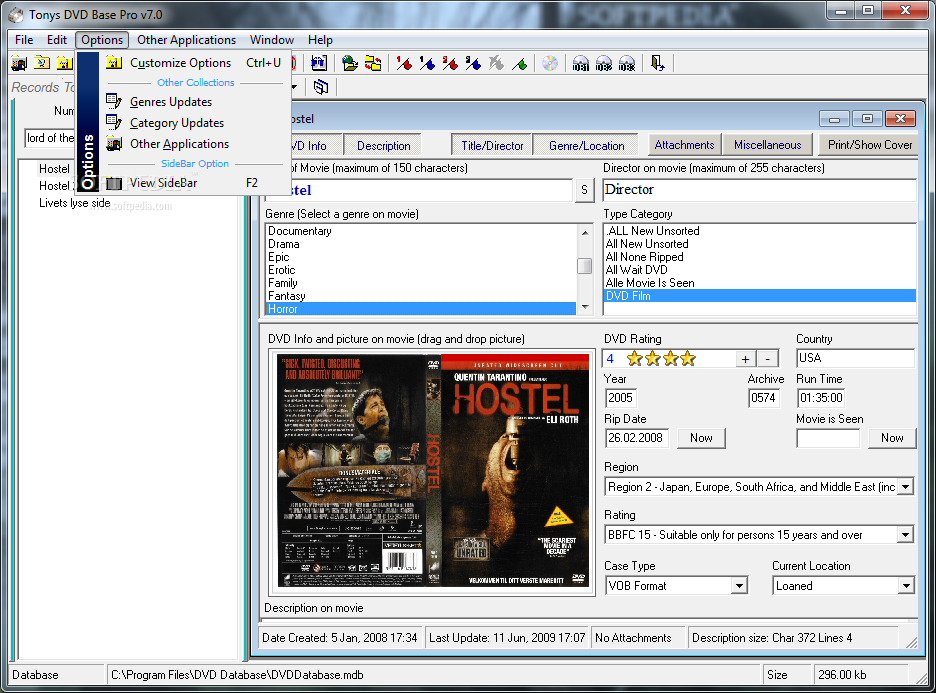The height and width of the screenshot is (693, 936).
Task: Choose Genres Updates from Options menu
Action: tap(193, 101)
